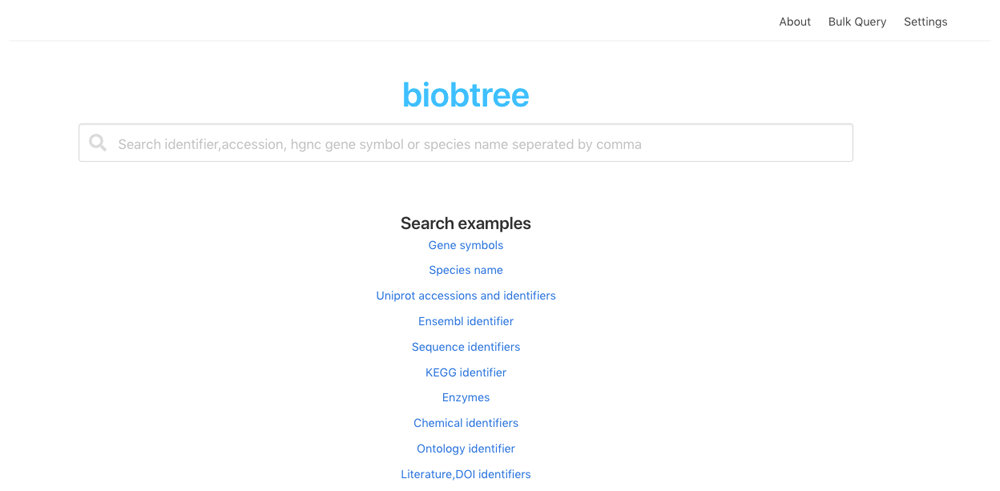1000x491 pixels.
Task: Click the search box placeholder text
Action: pyautogui.click(x=380, y=144)
